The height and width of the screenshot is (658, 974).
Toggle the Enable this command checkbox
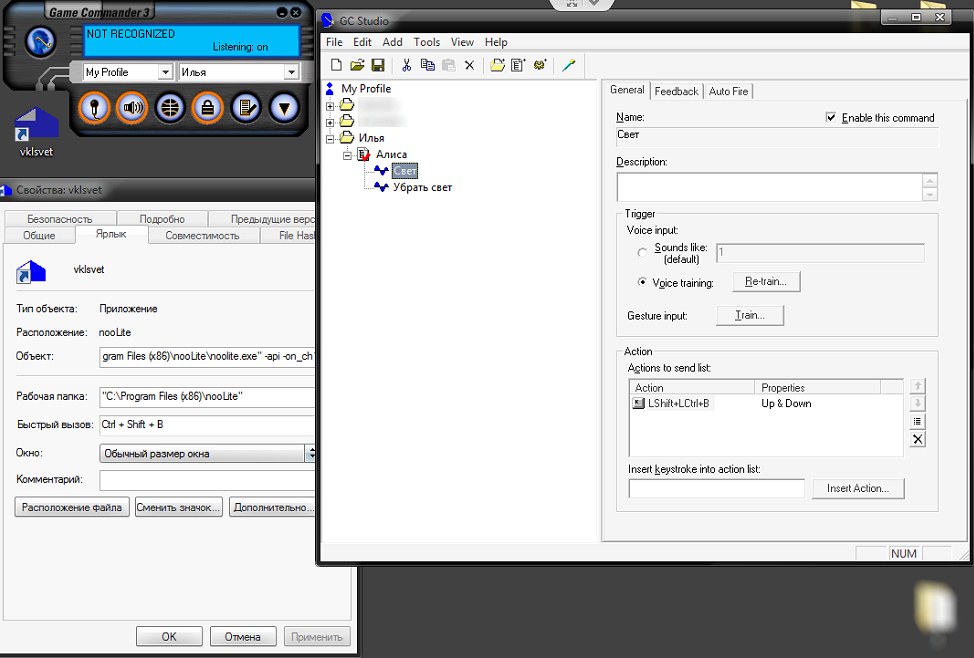coord(831,118)
